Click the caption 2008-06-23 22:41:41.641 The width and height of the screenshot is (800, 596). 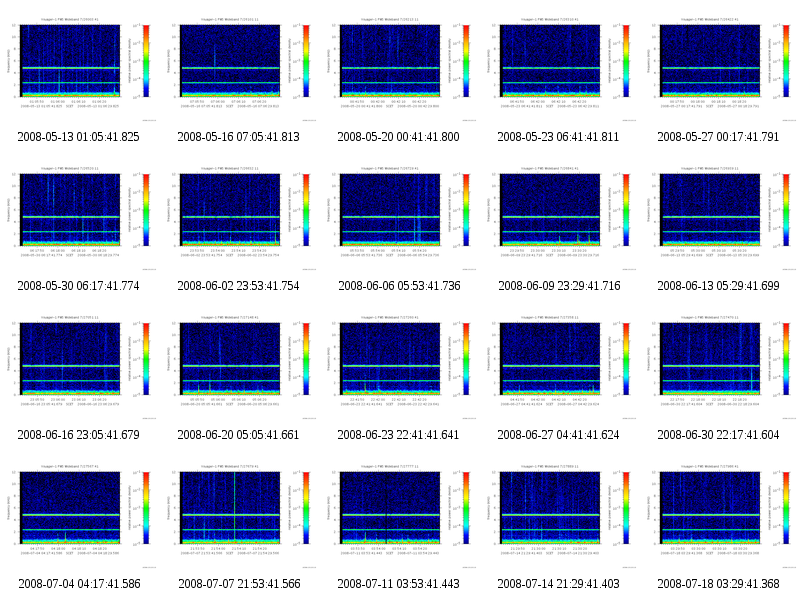click(398, 435)
